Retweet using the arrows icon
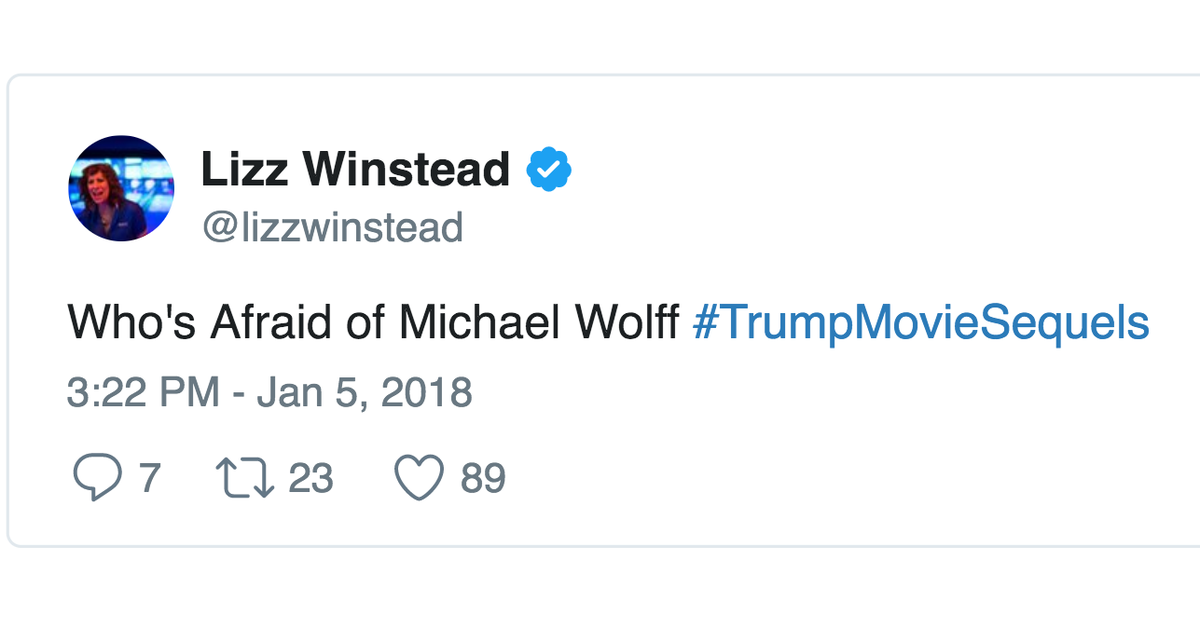 pos(243,478)
